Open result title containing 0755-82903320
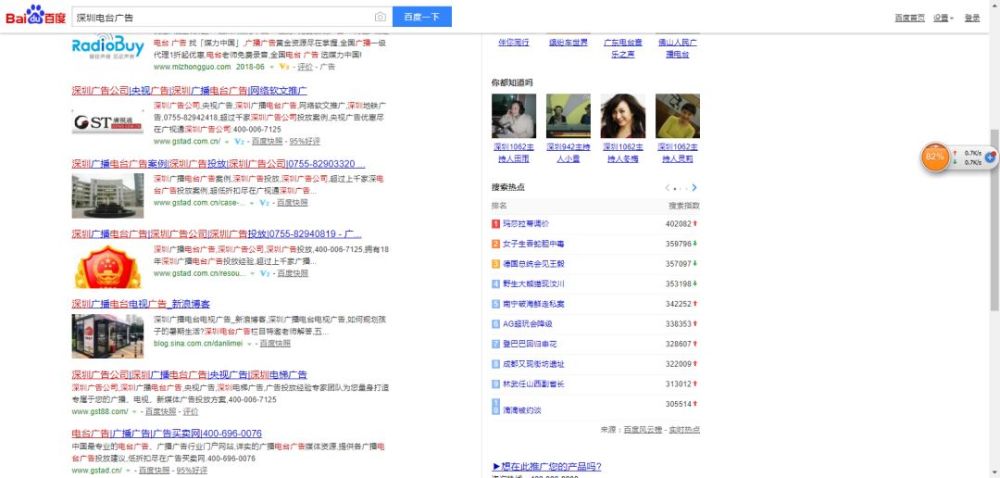Screen dimensions: 1000x478 (219, 164)
